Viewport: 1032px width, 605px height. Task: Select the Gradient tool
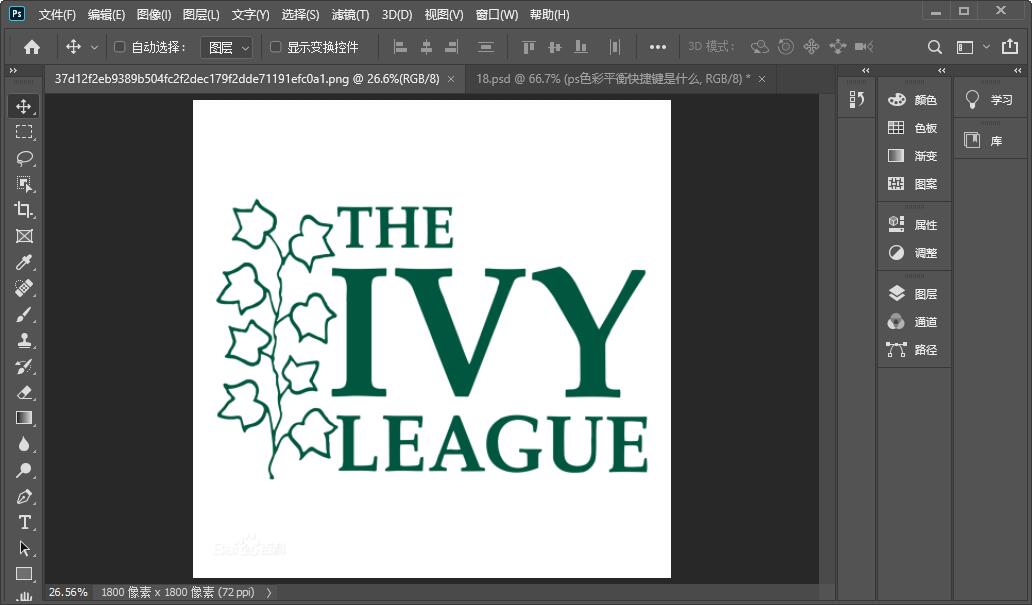[24, 418]
